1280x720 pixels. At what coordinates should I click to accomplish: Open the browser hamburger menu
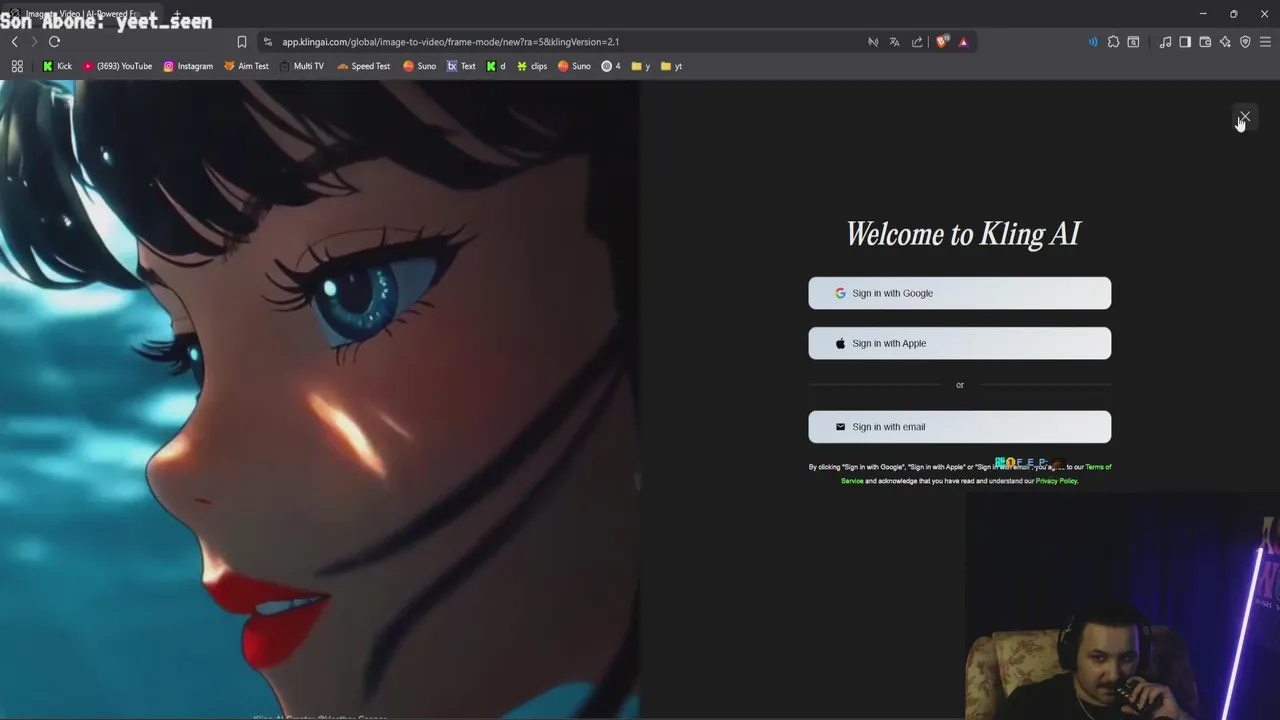coord(1265,42)
